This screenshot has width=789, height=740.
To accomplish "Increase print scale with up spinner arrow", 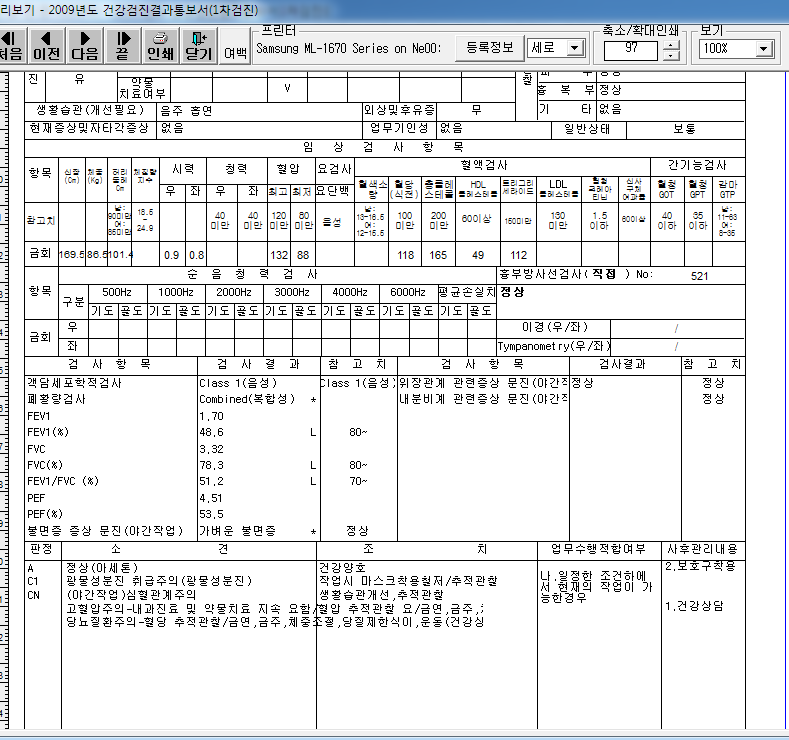I will (671, 44).
